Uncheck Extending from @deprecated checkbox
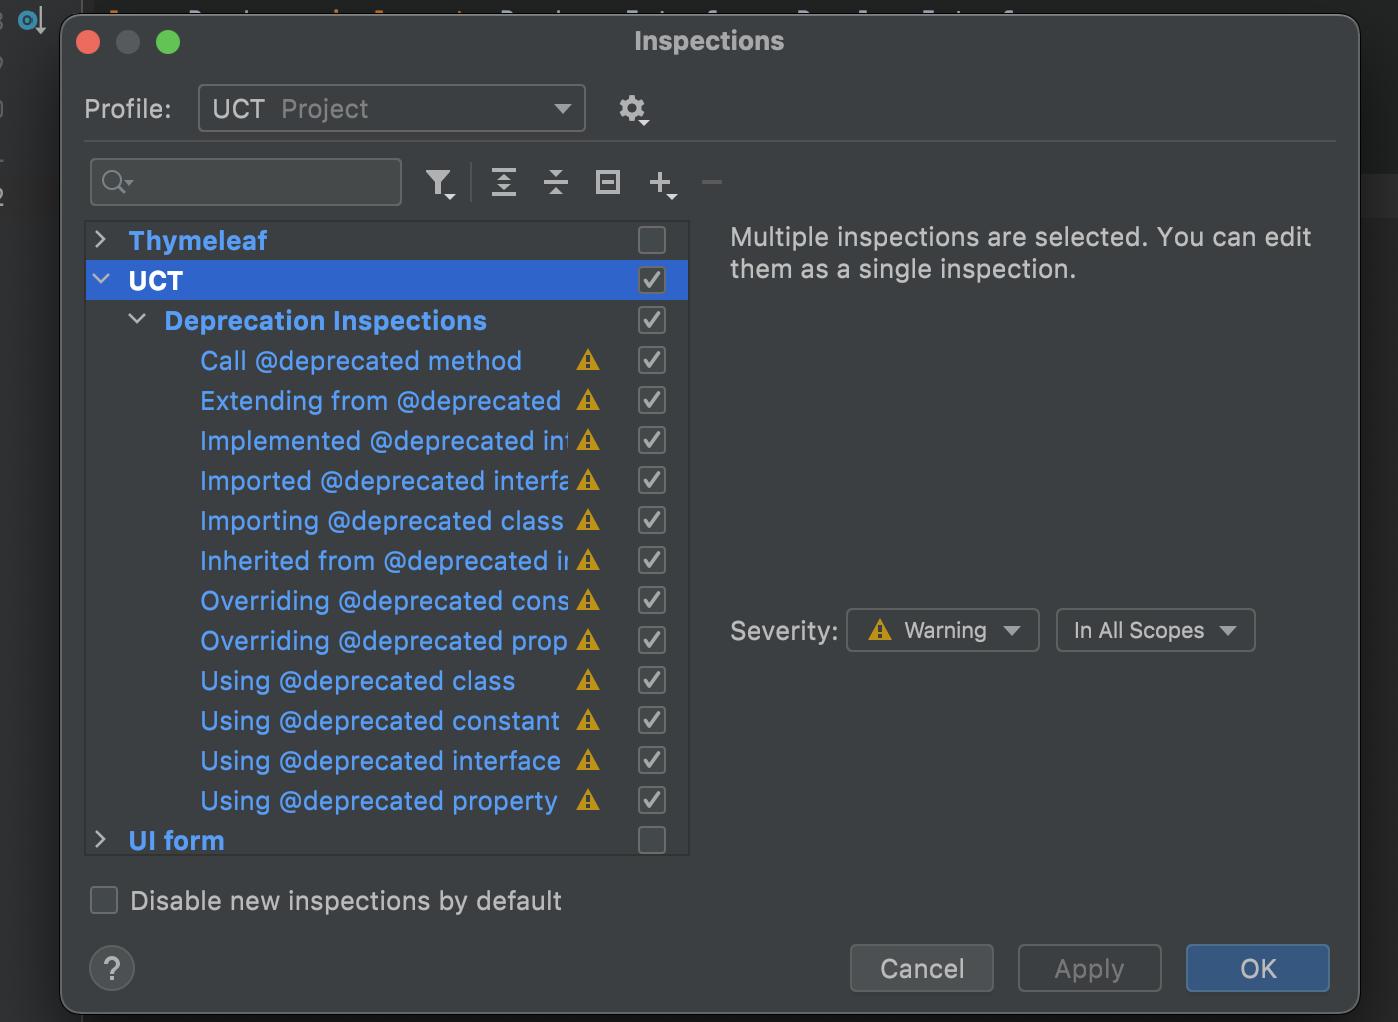The width and height of the screenshot is (1398, 1022). (x=652, y=400)
